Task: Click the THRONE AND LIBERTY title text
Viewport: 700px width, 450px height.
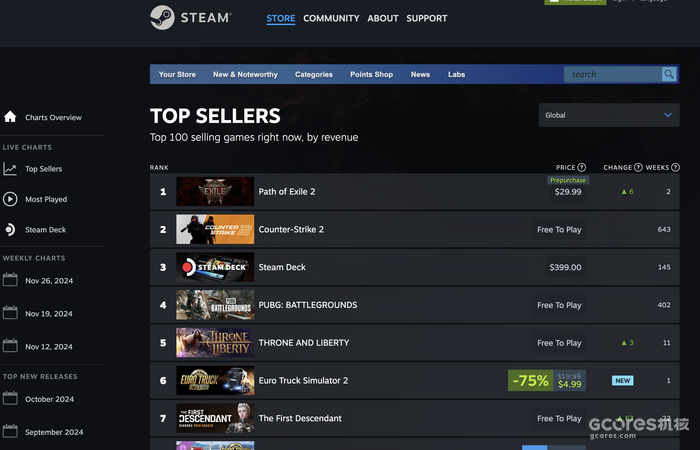Action: coord(304,343)
